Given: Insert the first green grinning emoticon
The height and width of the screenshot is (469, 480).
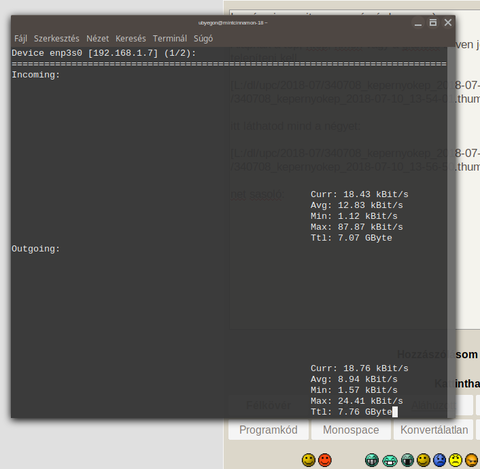Looking at the screenshot, I should click(372, 460).
